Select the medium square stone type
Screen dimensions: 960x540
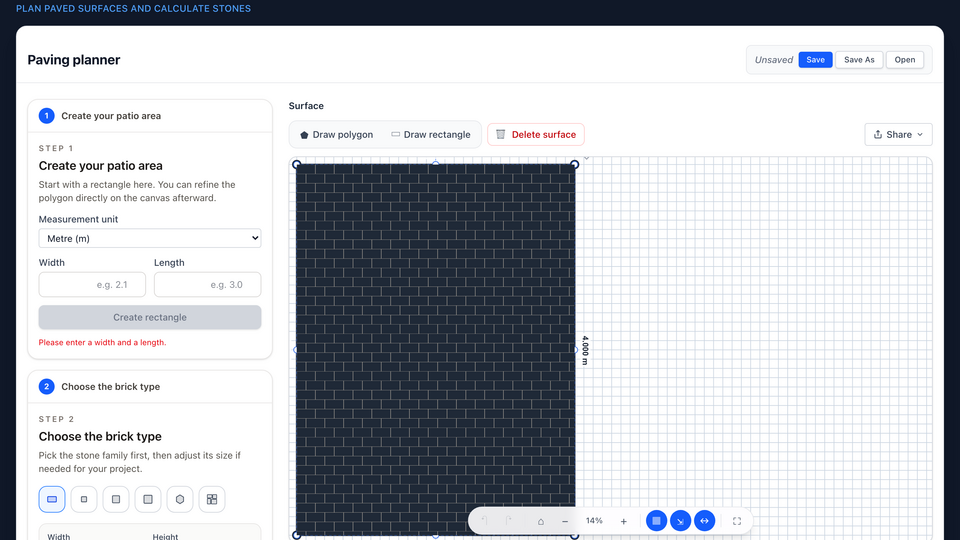pos(116,499)
